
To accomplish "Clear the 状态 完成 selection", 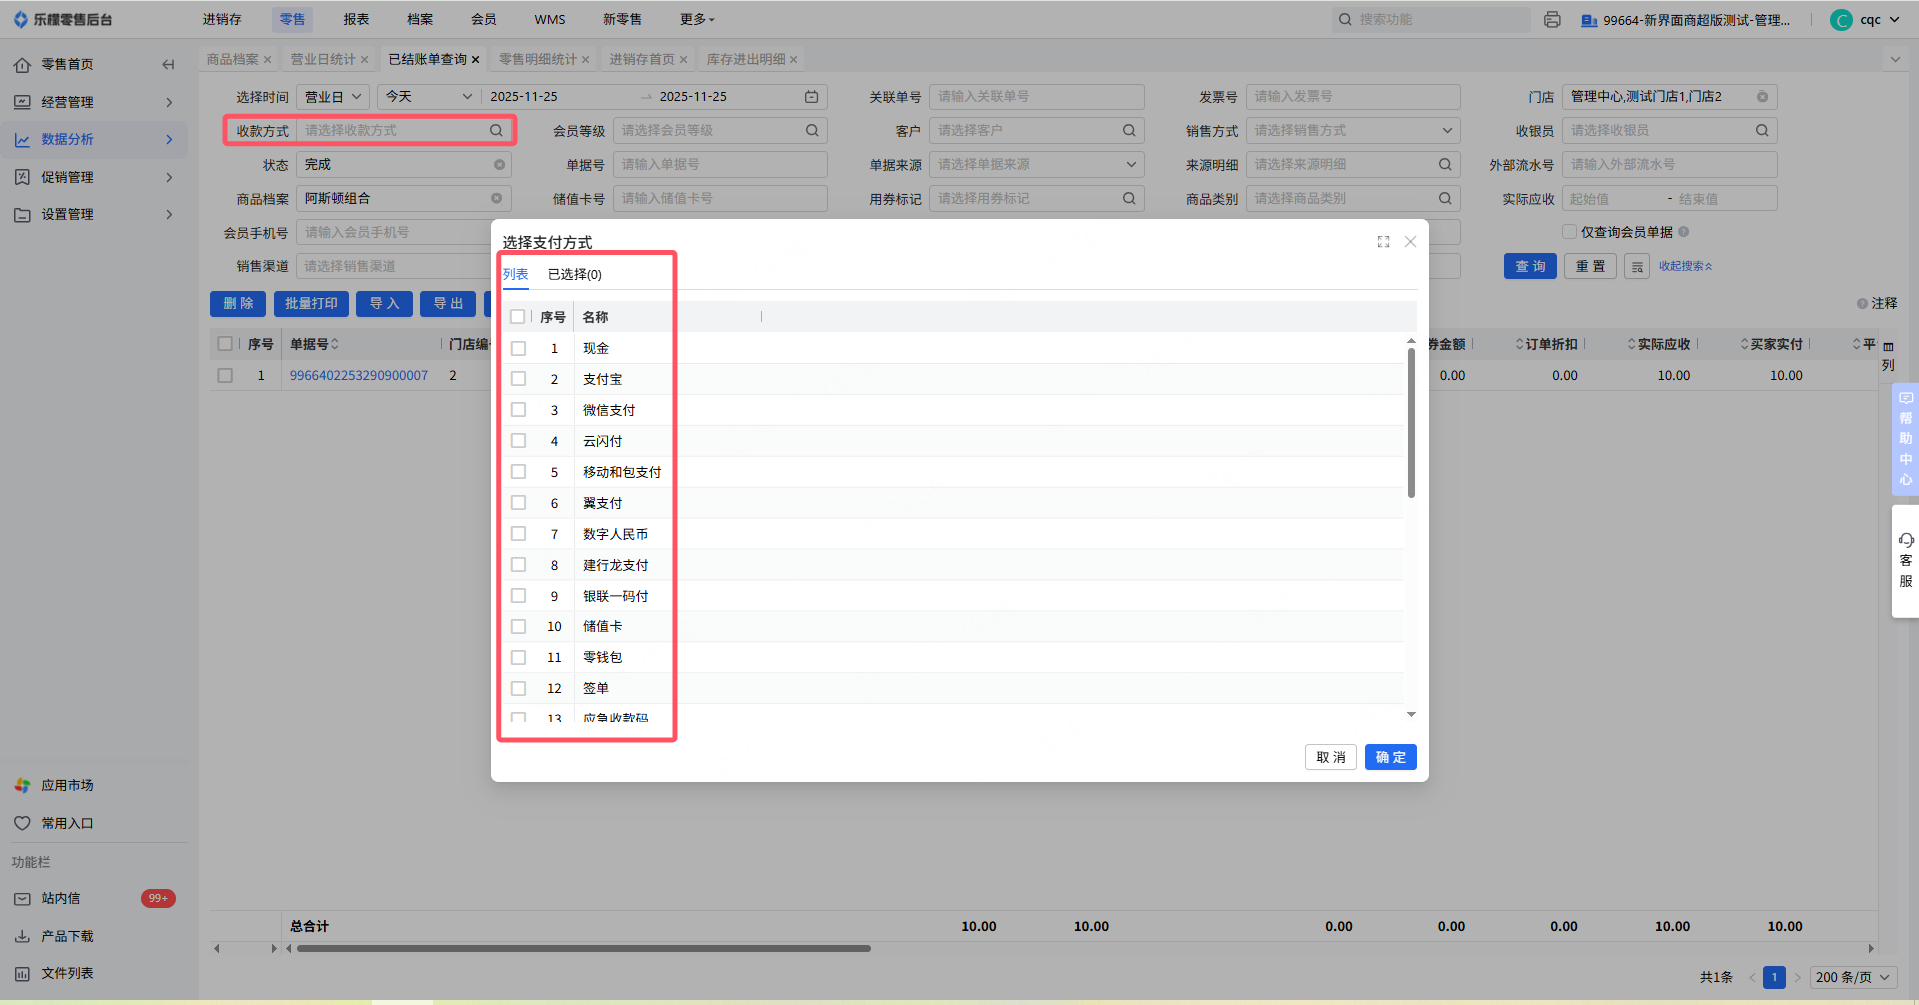I will [x=499, y=165].
